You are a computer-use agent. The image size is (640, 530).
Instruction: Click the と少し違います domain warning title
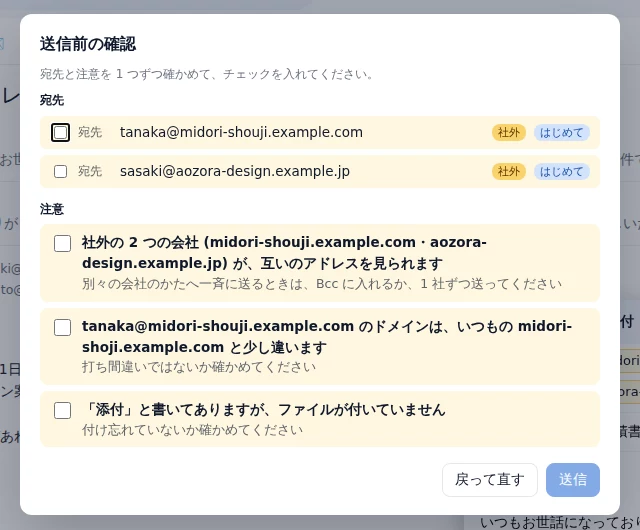coord(327,336)
